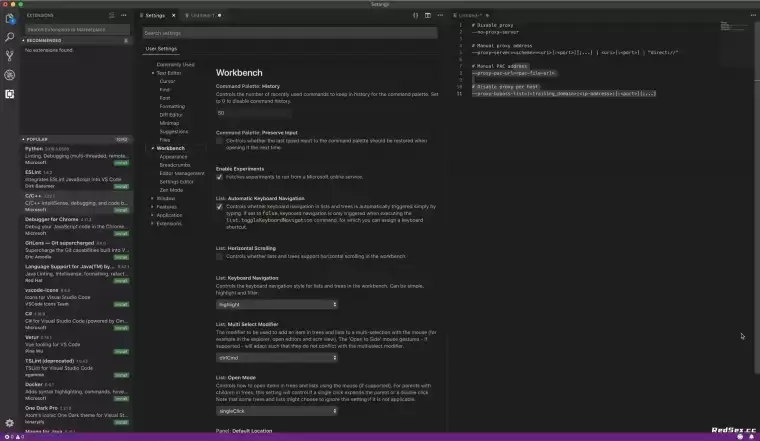
Task: Open the Manage gear menu
Action: pyautogui.click(x=9, y=423)
